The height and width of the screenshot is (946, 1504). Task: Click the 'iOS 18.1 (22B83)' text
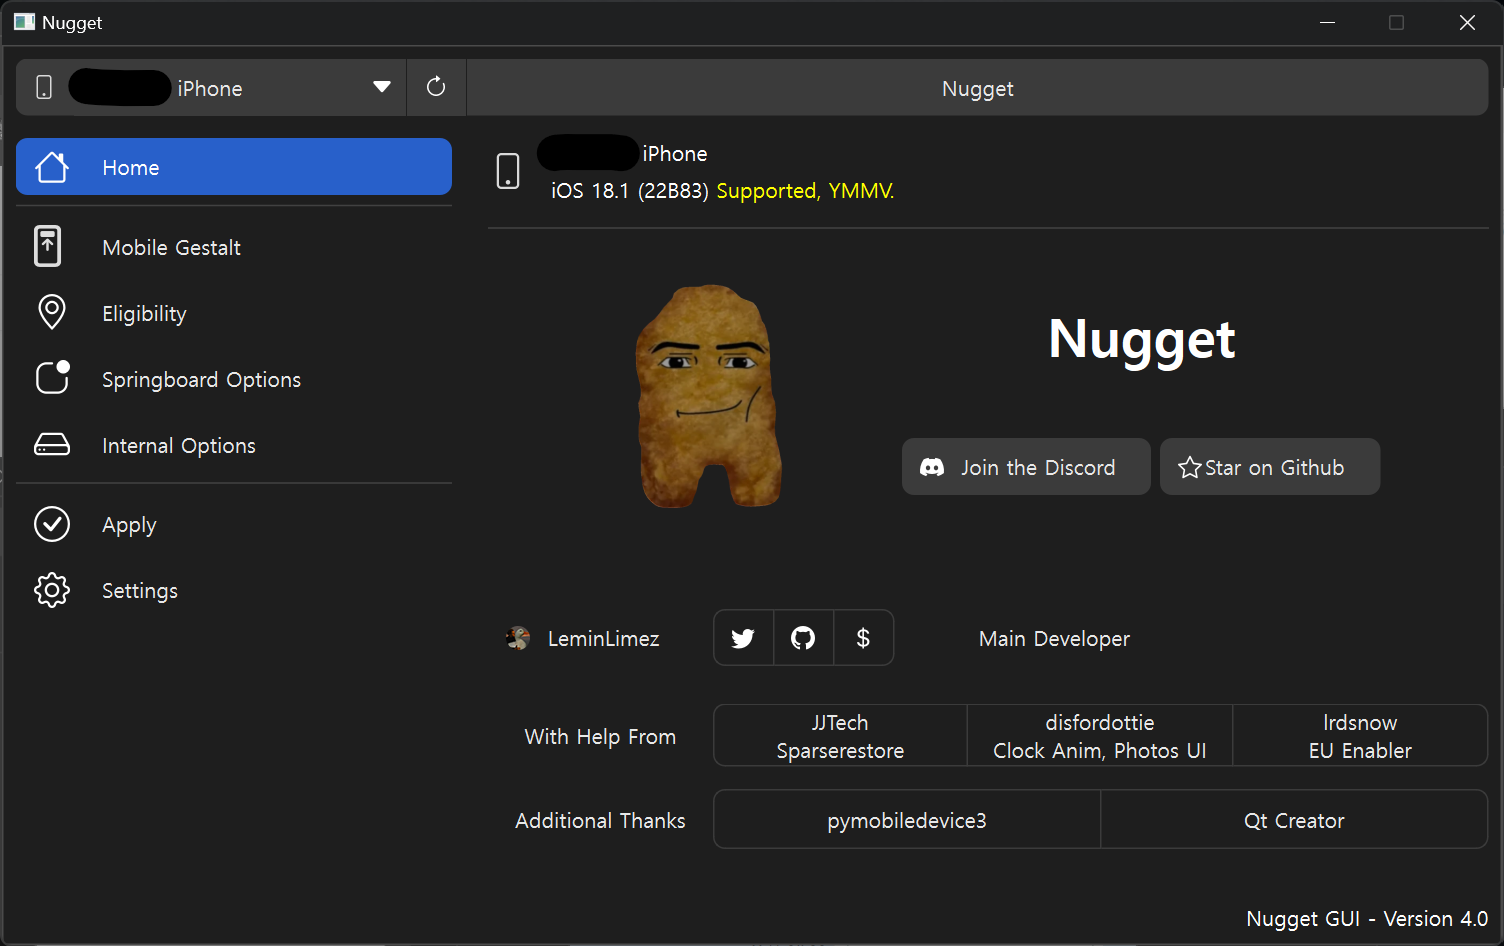[x=630, y=190]
